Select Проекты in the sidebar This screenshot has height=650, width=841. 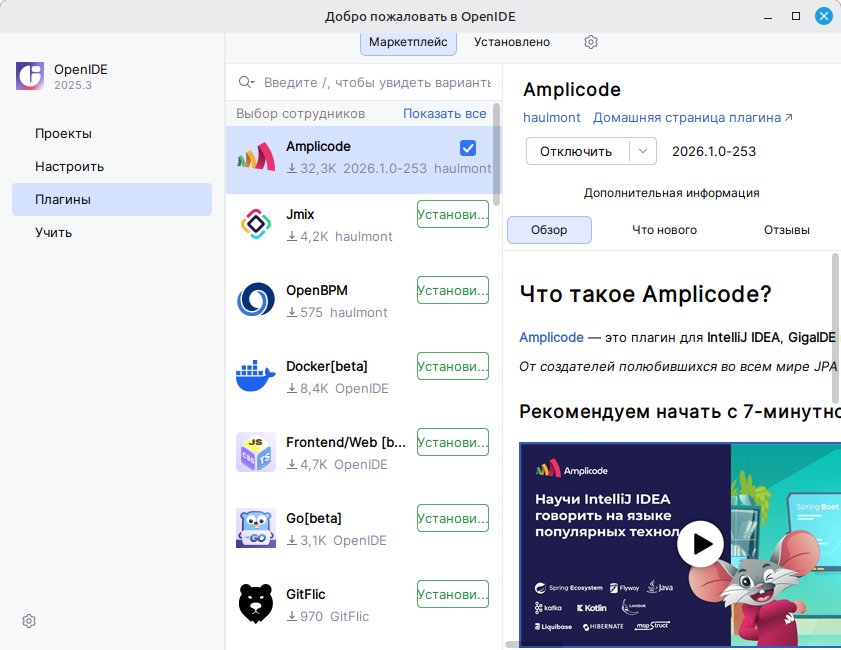coord(112,134)
